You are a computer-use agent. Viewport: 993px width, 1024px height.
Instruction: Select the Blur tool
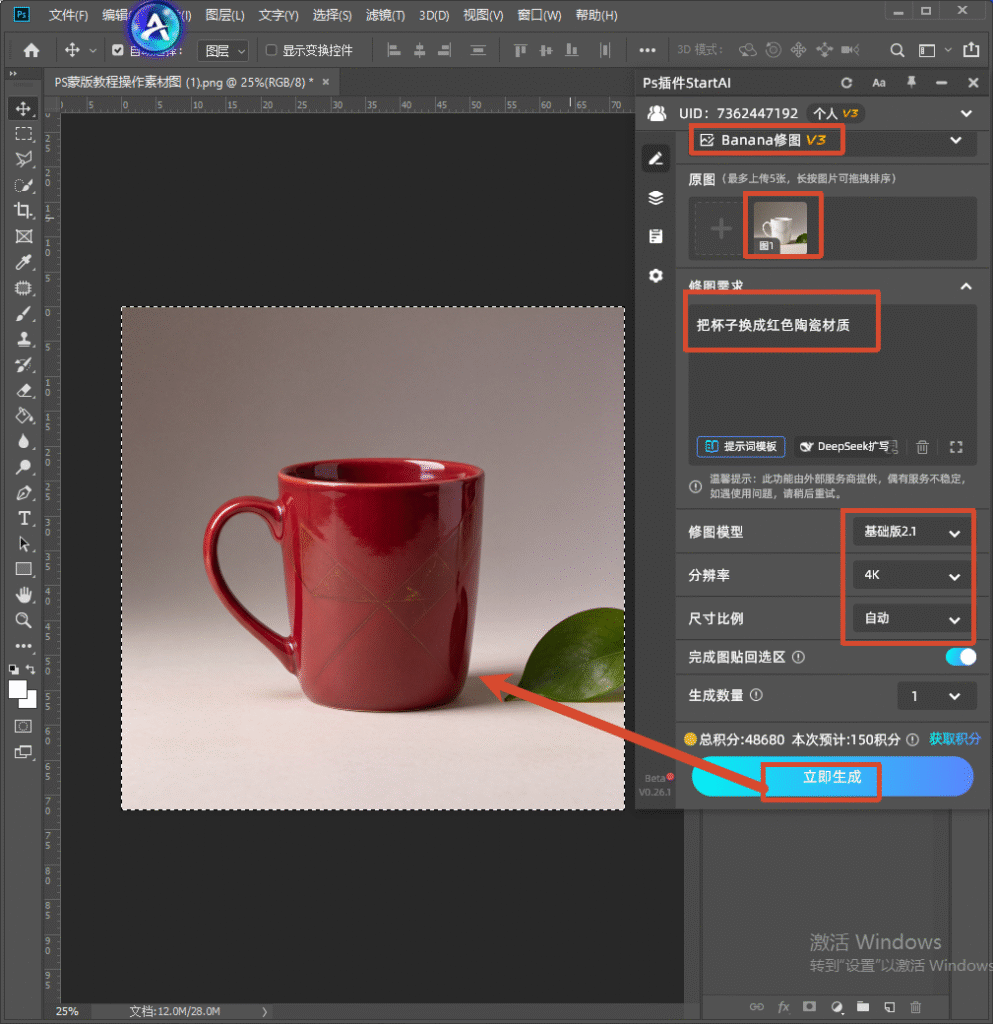click(24, 441)
